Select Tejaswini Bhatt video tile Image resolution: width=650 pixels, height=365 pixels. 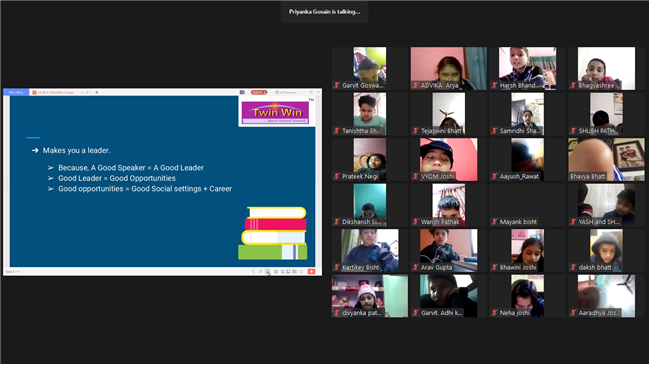[449, 114]
